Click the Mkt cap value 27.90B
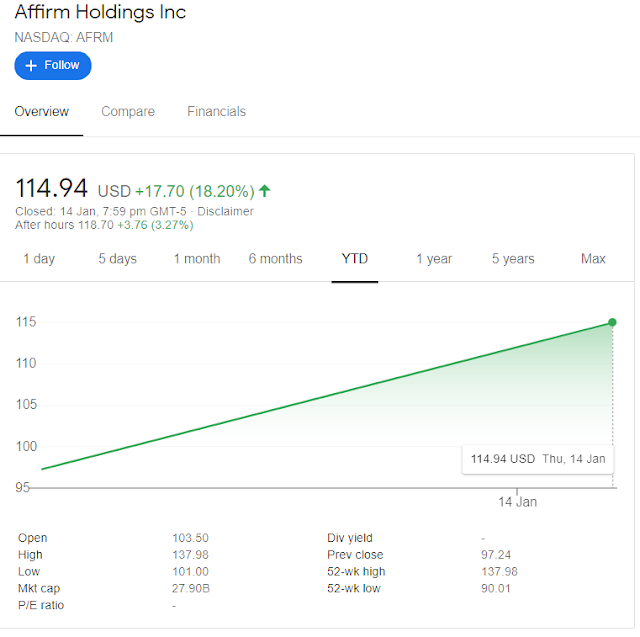Screen dimensions: 640x637 pos(191,588)
